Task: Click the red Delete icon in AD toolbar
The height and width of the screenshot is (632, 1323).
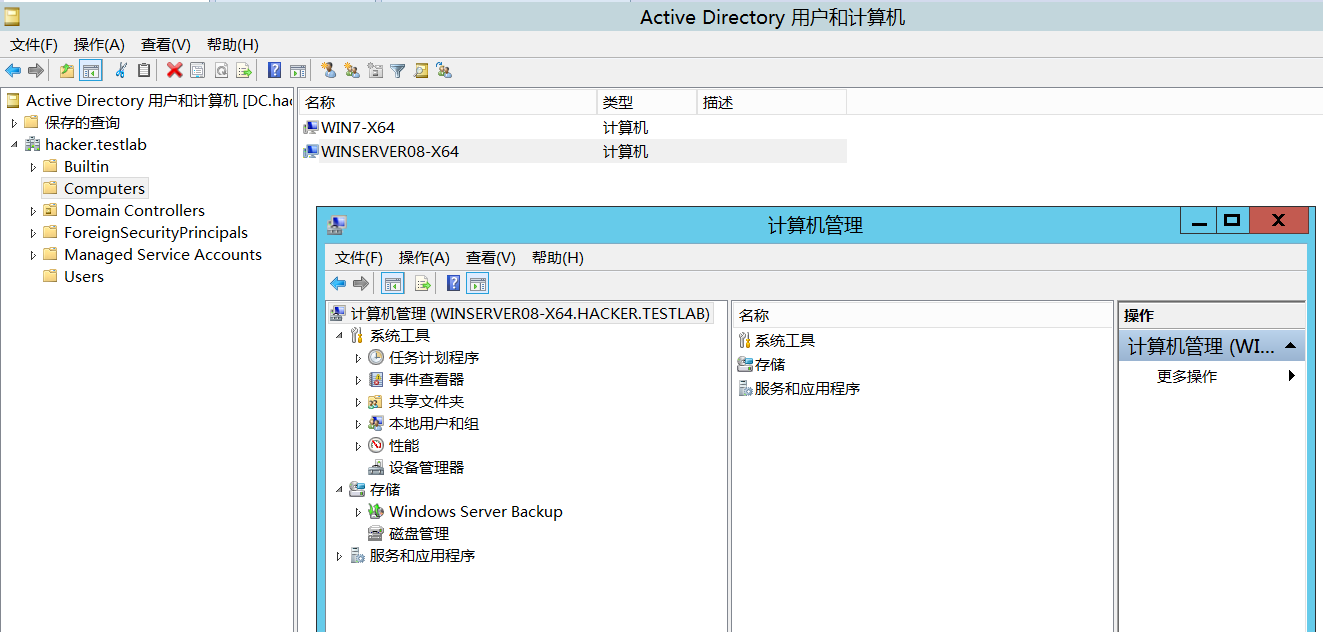Action: pyautogui.click(x=174, y=70)
